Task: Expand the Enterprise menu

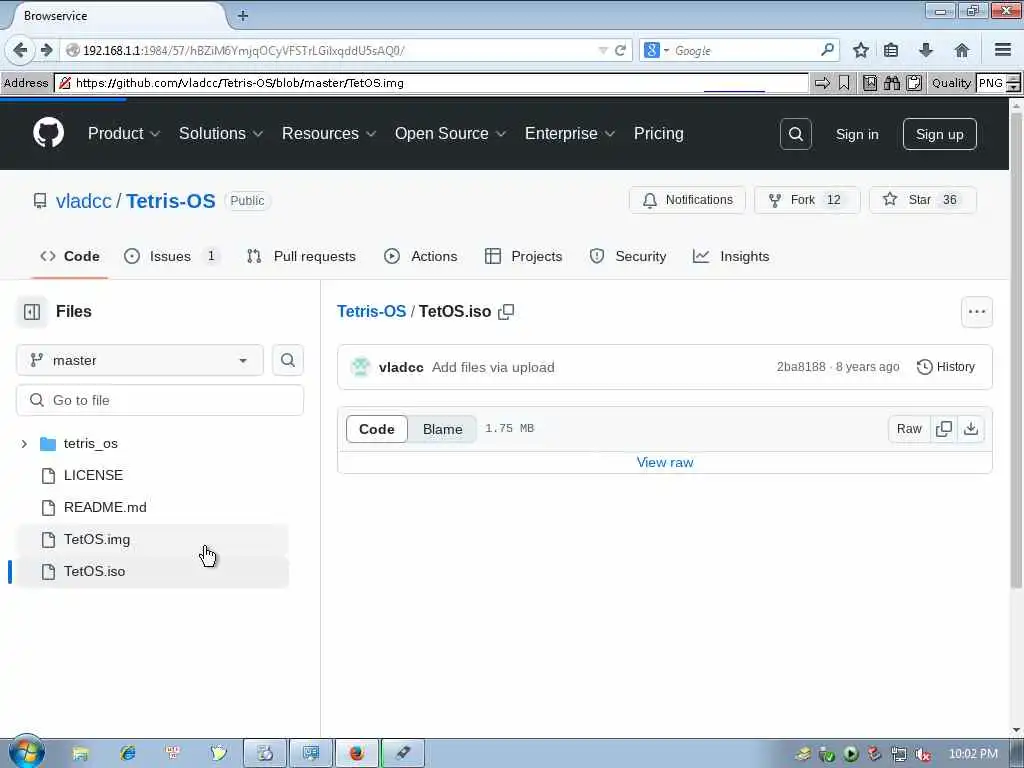Action: (x=570, y=133)
